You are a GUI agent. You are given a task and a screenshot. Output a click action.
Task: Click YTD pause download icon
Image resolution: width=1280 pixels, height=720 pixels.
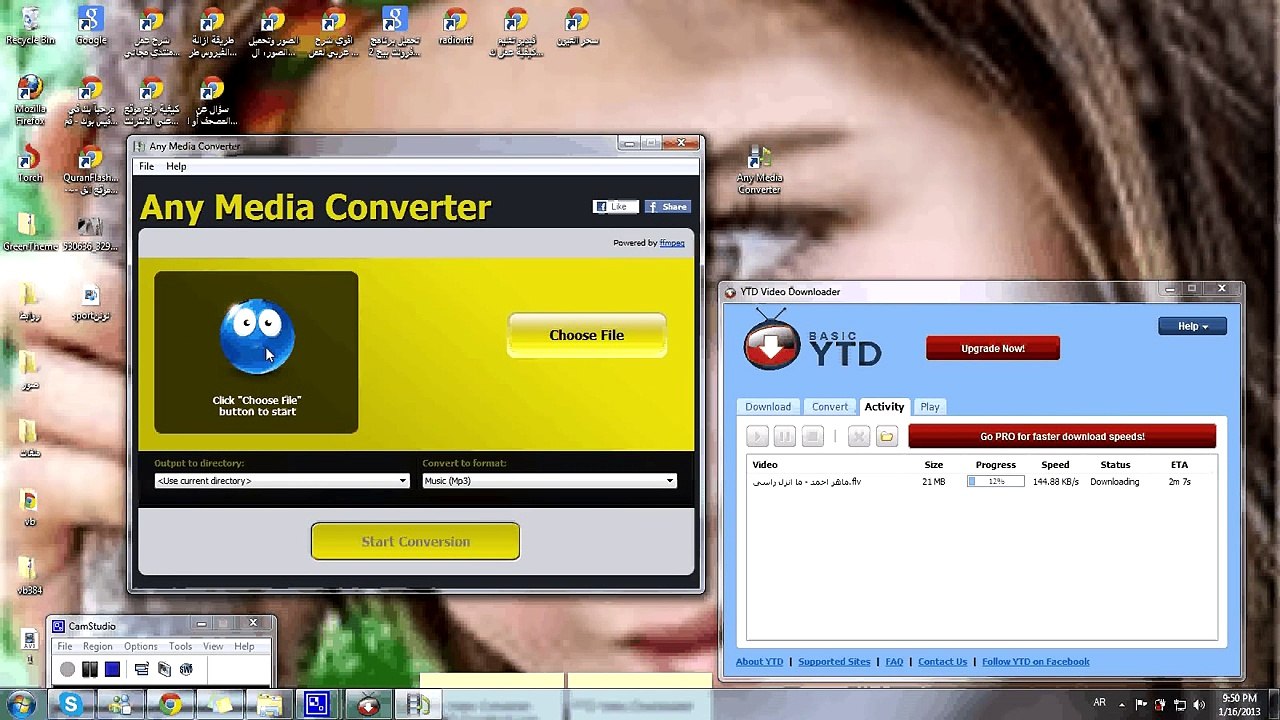[x=784, y=436]
